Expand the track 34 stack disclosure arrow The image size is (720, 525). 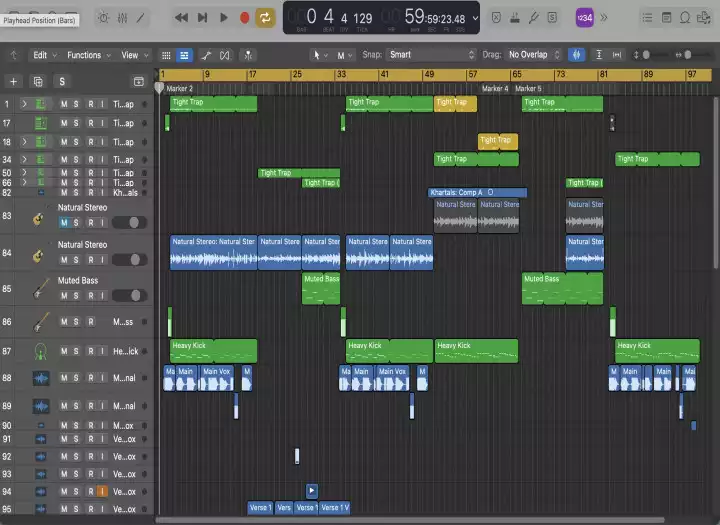24,159
